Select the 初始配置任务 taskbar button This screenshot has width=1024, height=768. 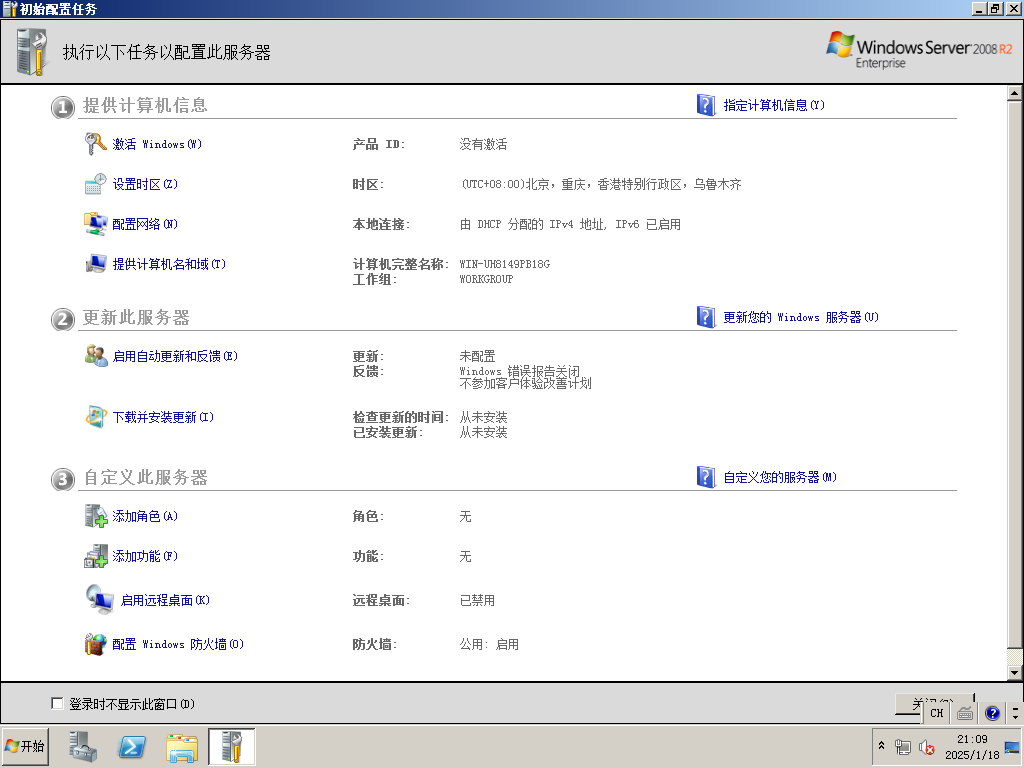tap(231, 746)
